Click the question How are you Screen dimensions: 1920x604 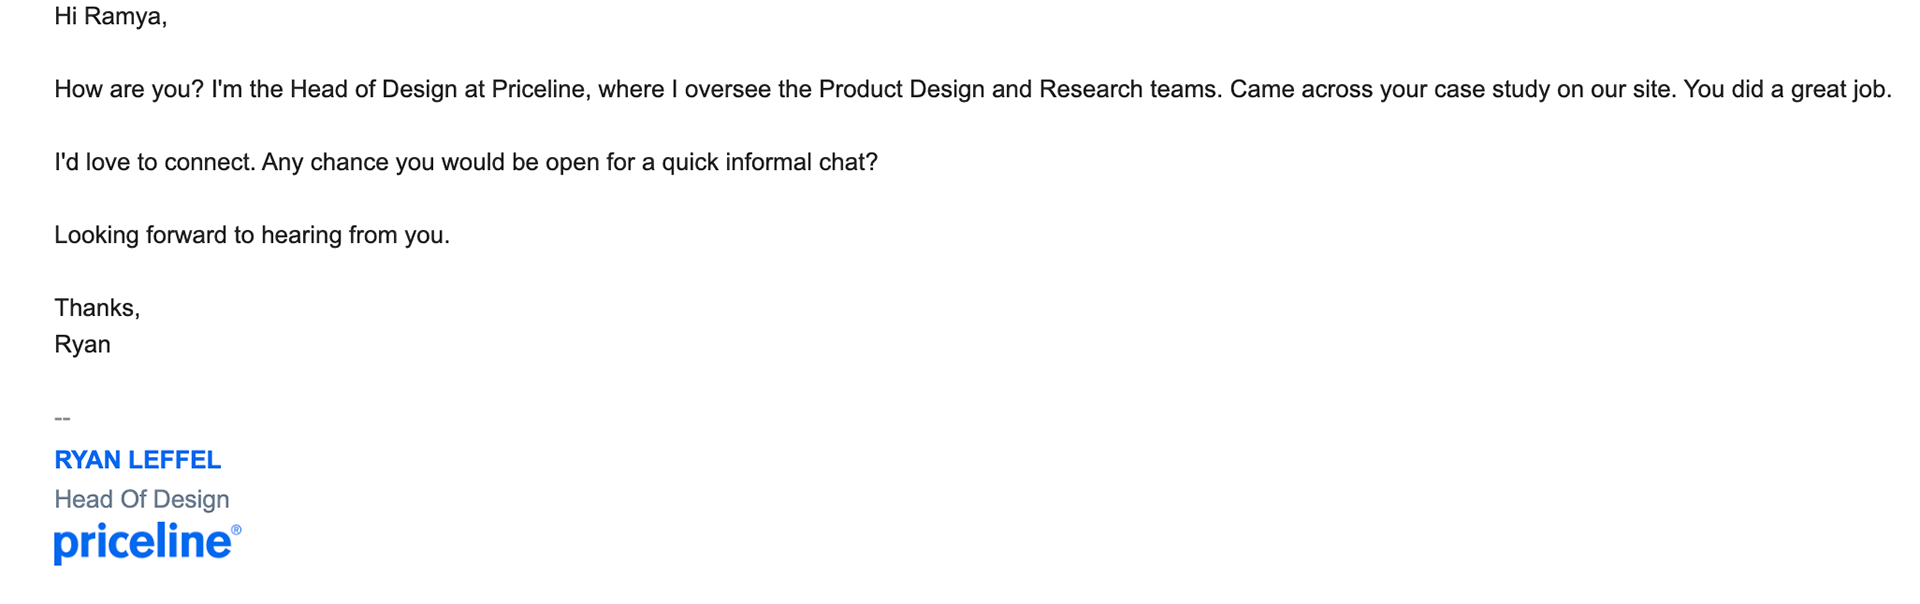coord(129,90)
